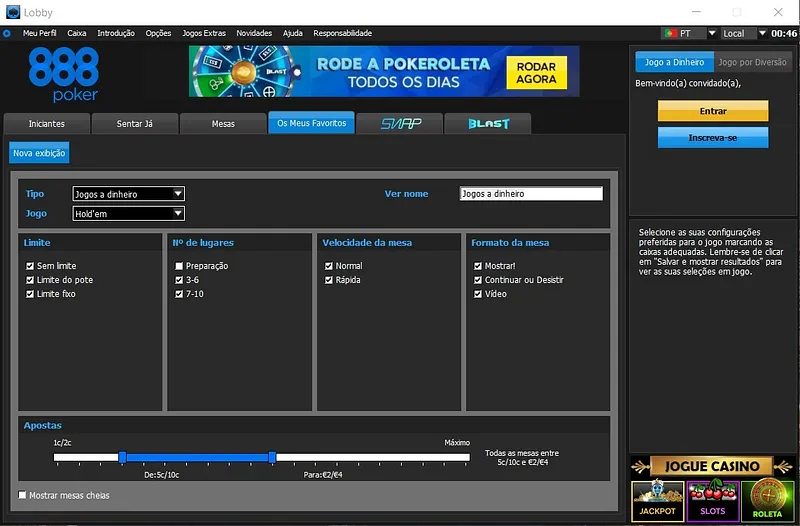Enable the Preparação seats checkbox
The width and height of the screenshot is (800, 526).
pyautogui.click(x=179, y=266)
